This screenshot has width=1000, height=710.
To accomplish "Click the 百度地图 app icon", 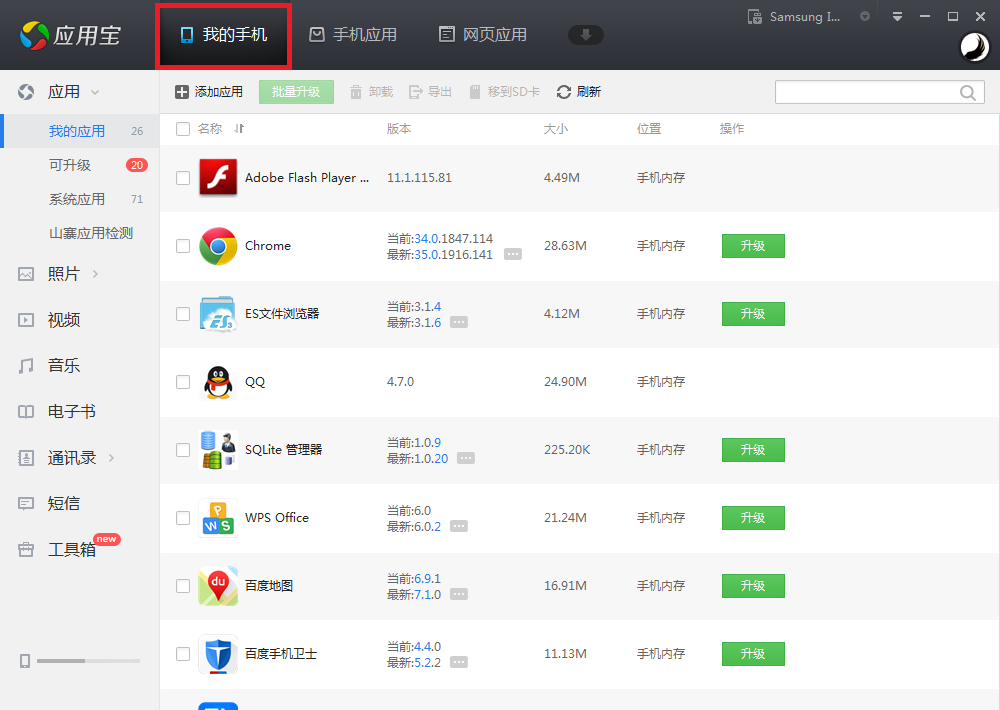I will [x=218, y=586].
